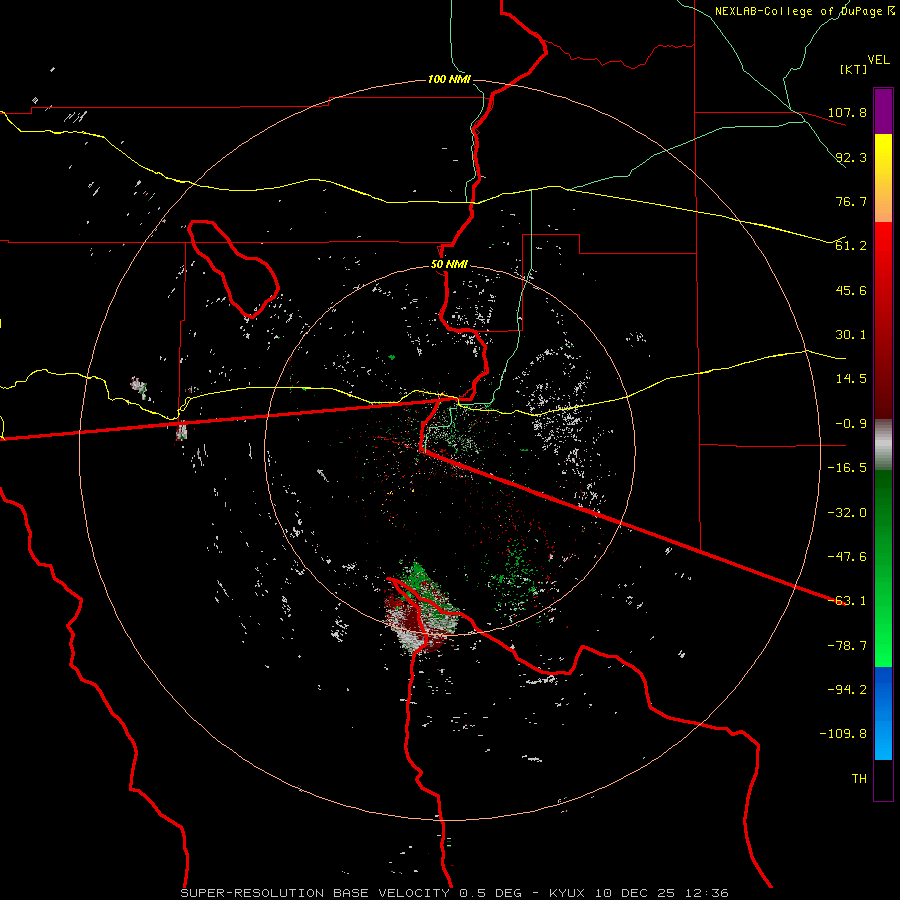This screenshot has width=900, height=900.
Task: Click the 14.5 velocity scale value
Action: coord(851,379)
